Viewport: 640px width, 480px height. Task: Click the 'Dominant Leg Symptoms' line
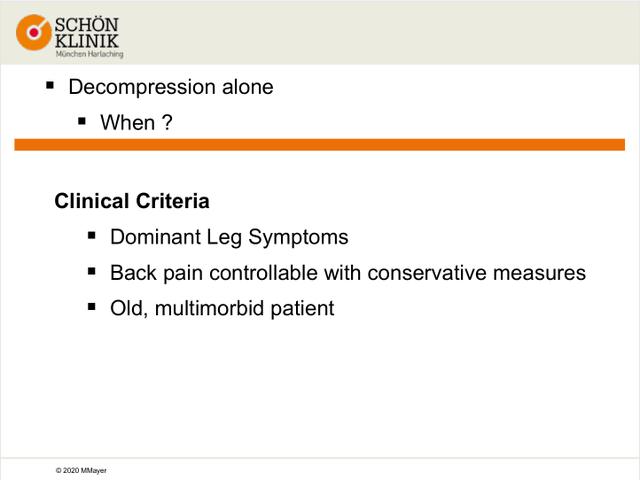click(x=229, y=237)
